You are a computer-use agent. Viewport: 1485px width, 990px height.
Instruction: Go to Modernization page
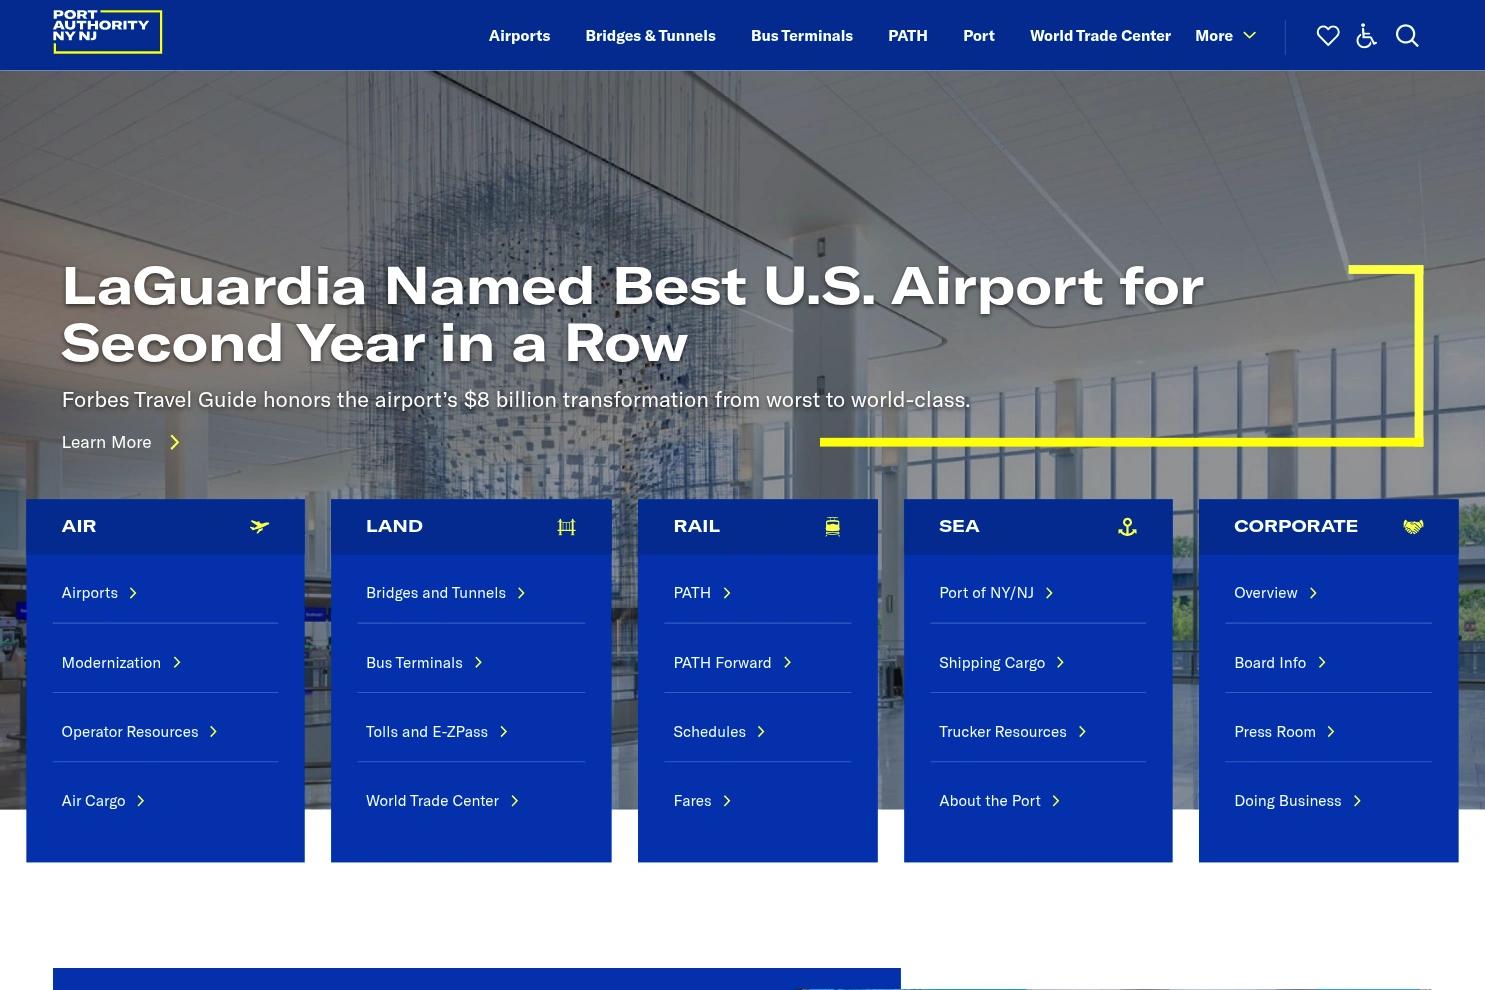pyautogui.click(x=111, y=662)
